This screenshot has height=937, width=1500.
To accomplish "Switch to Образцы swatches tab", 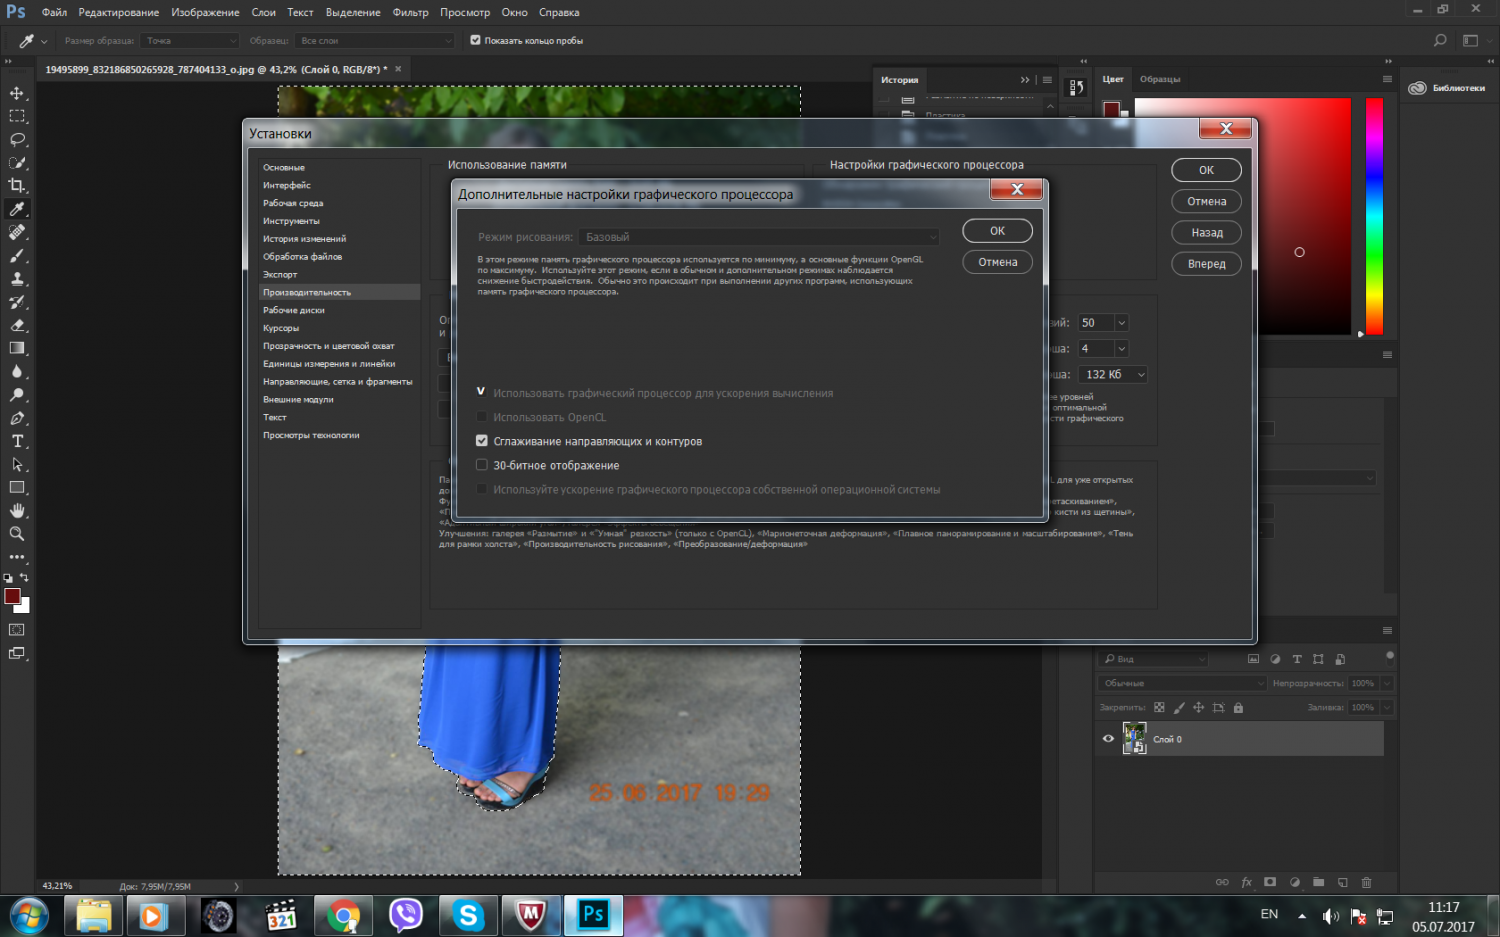I will click(1160, 79).
